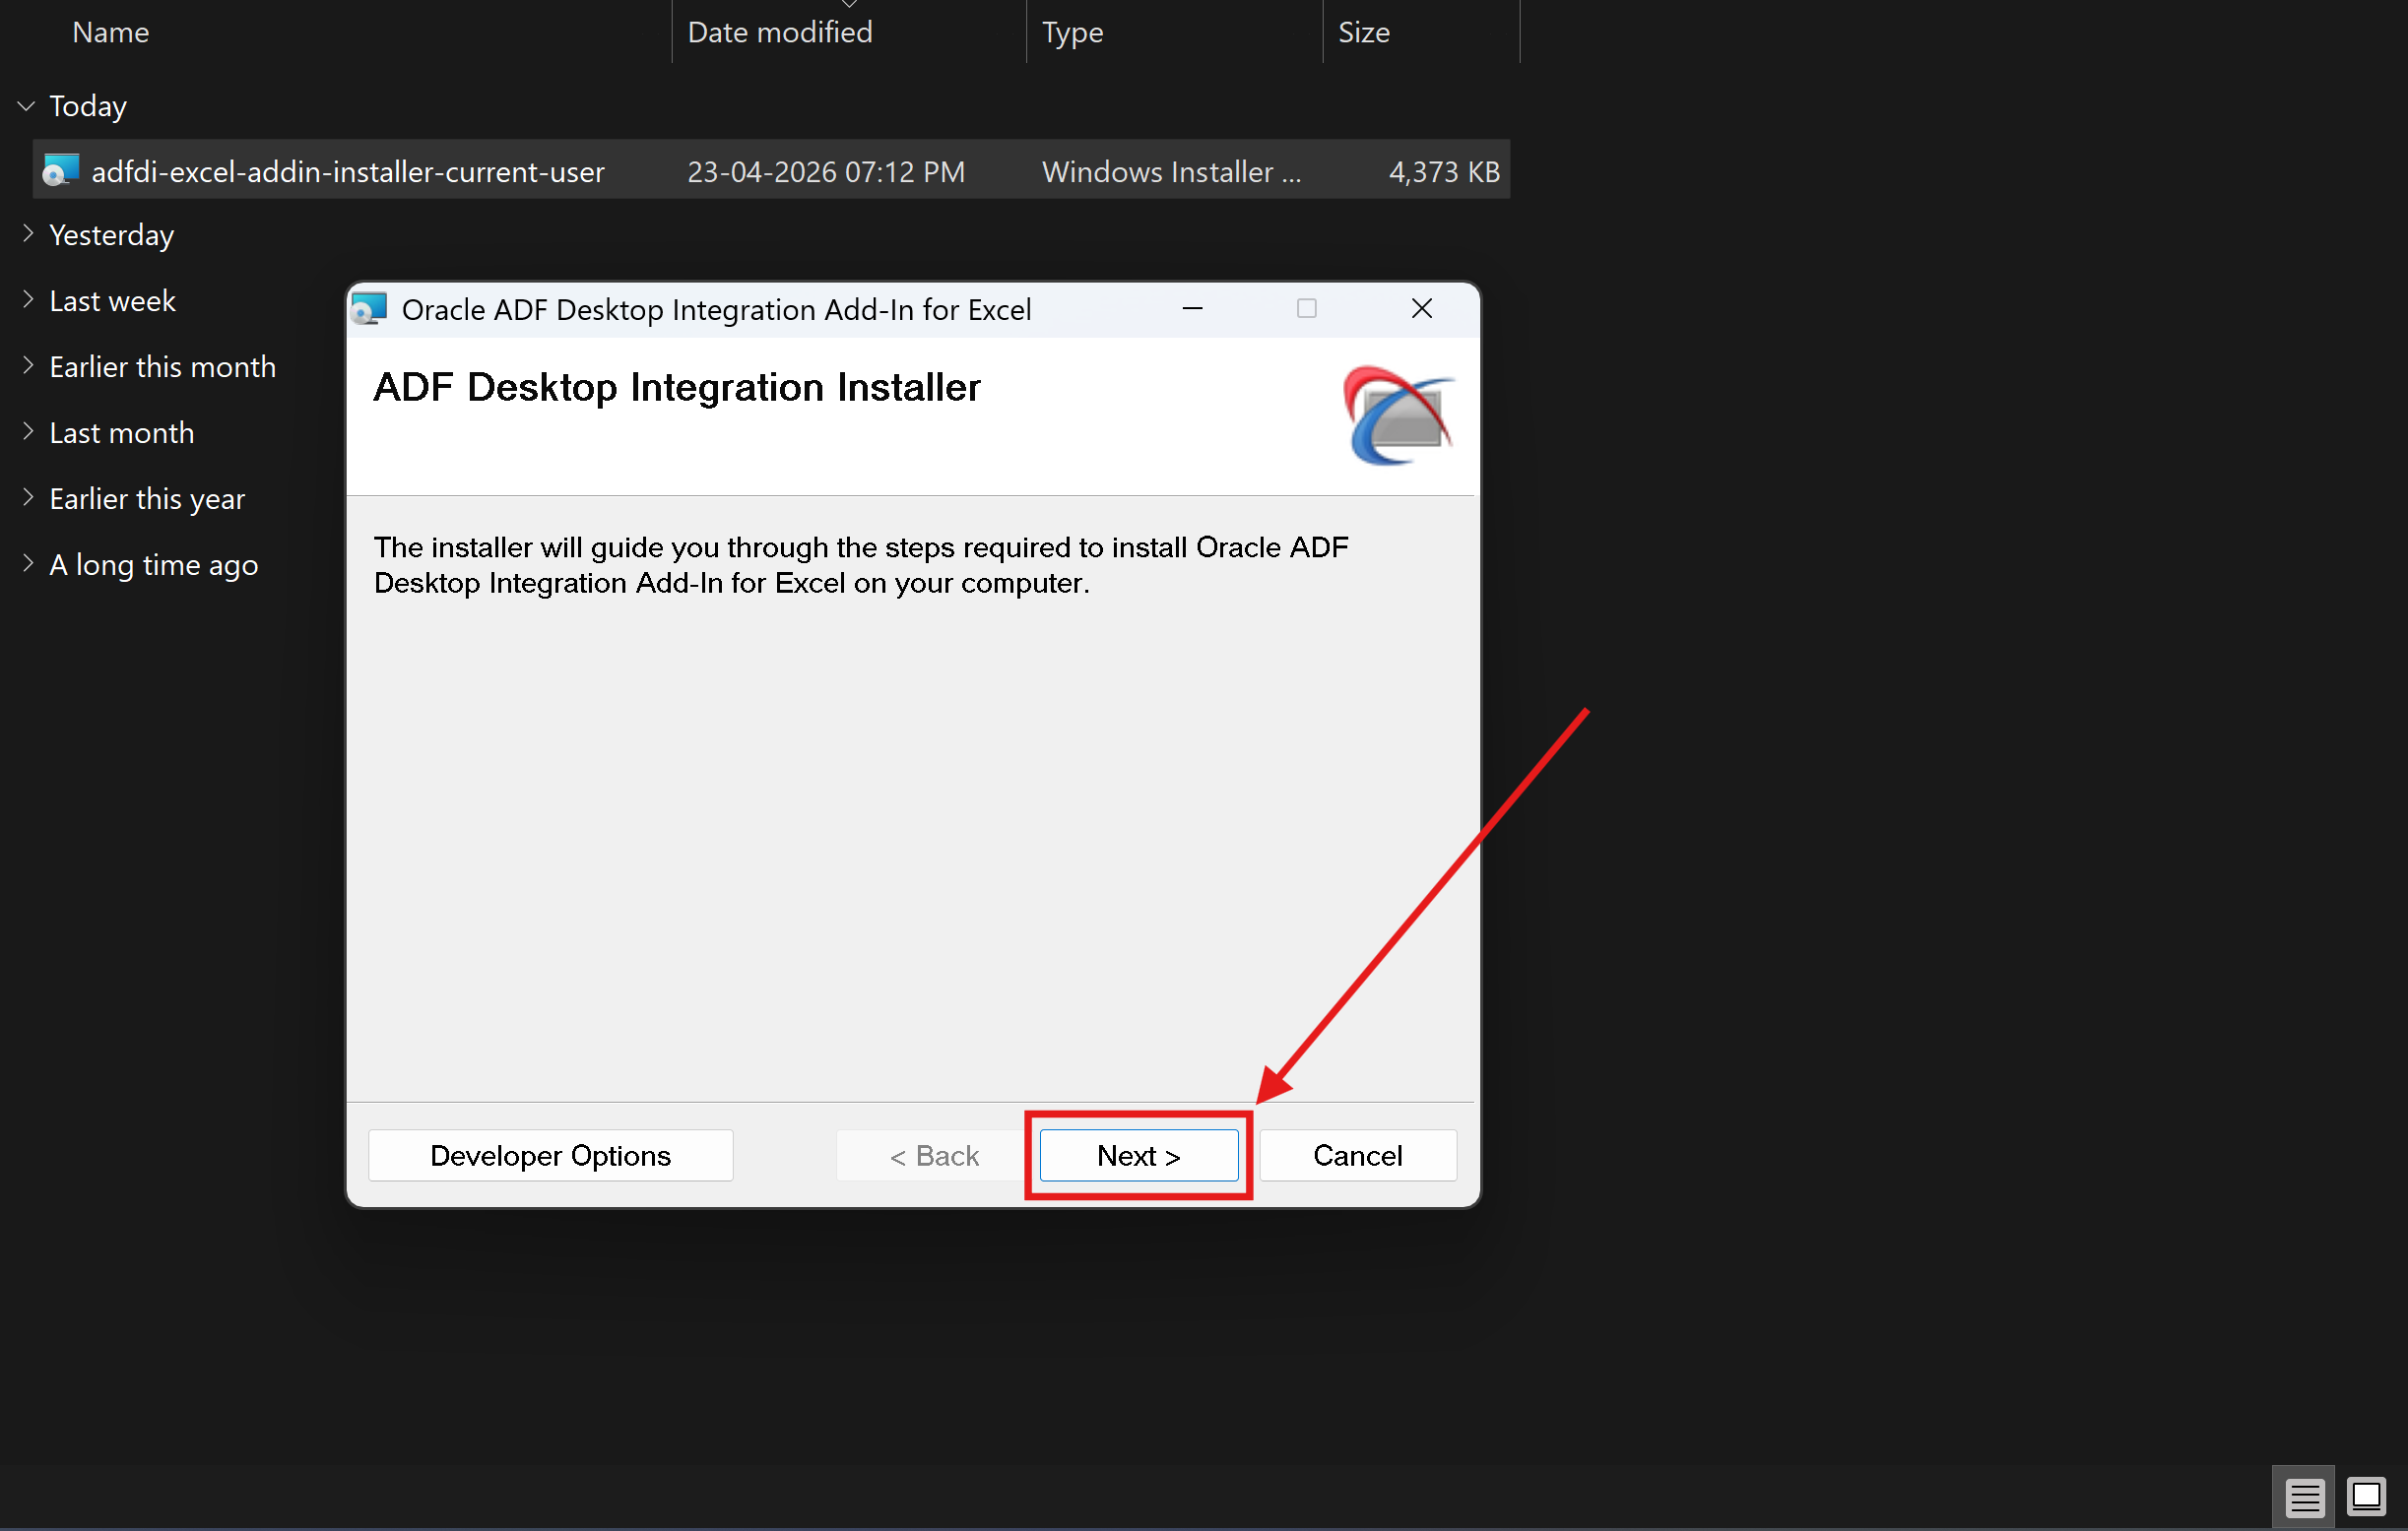Screen dimensions: 2408x1531
Task: Expand the Earlier this month group
Action: tap(27, 366)
